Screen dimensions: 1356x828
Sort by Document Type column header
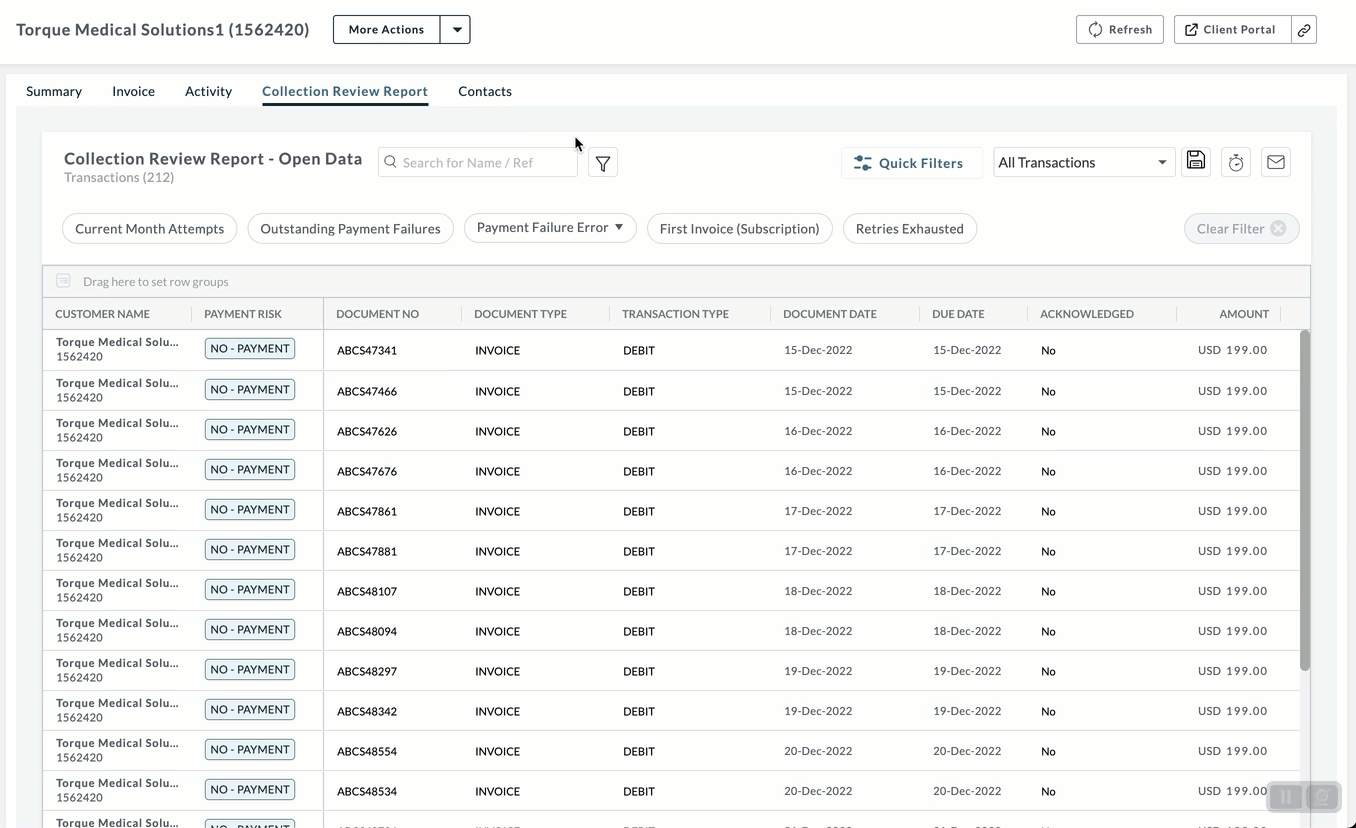520,314
